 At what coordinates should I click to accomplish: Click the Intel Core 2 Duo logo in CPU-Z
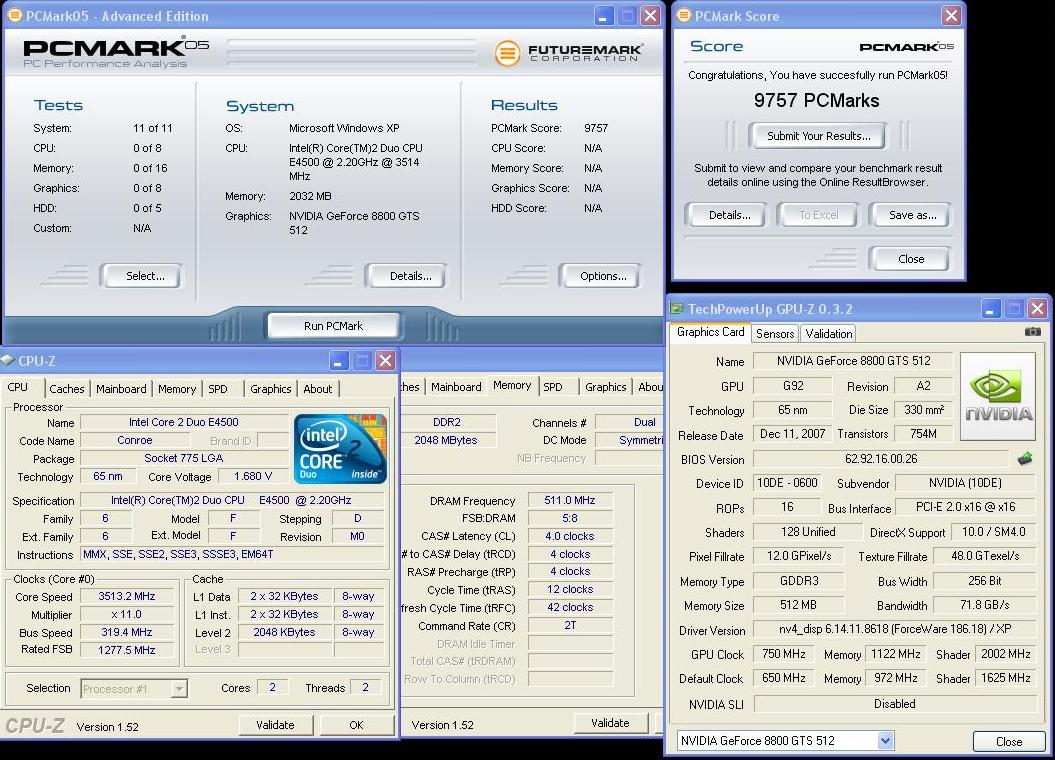pyautogui.click(x=340, y=449)
